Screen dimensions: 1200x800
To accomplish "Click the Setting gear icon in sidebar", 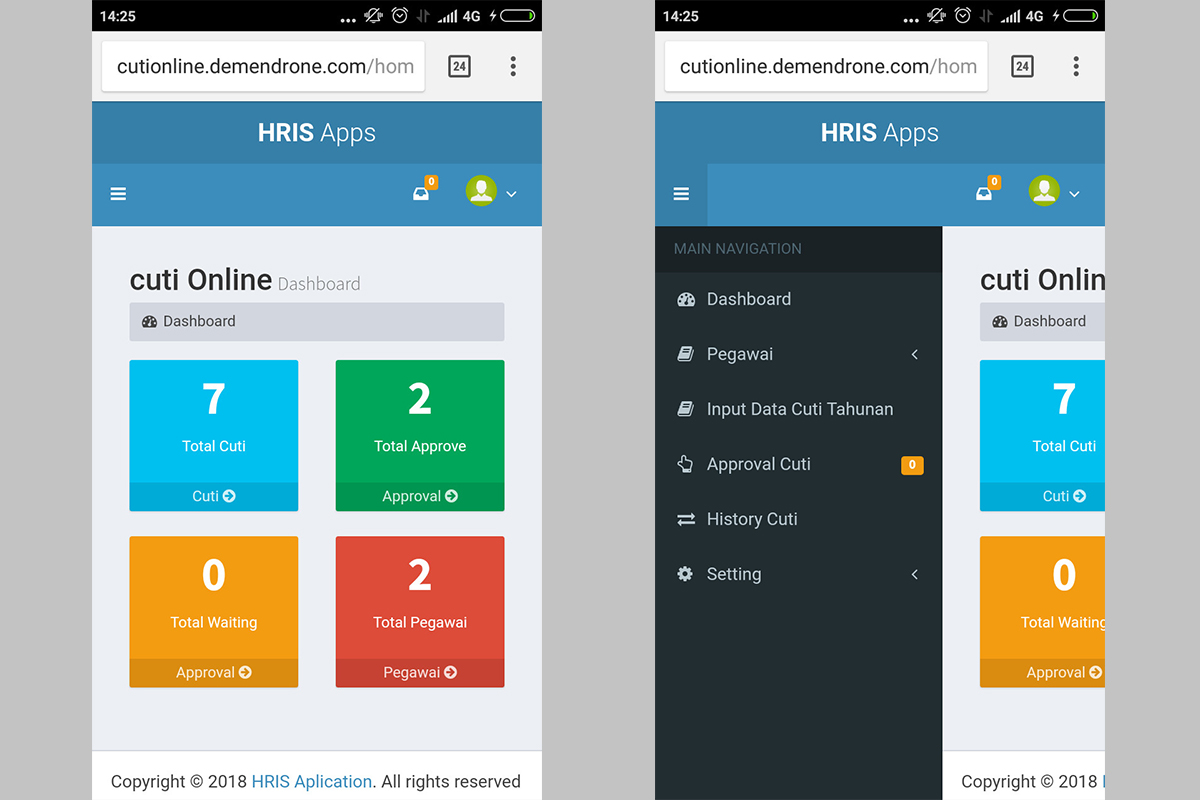I will pos(685,574).
